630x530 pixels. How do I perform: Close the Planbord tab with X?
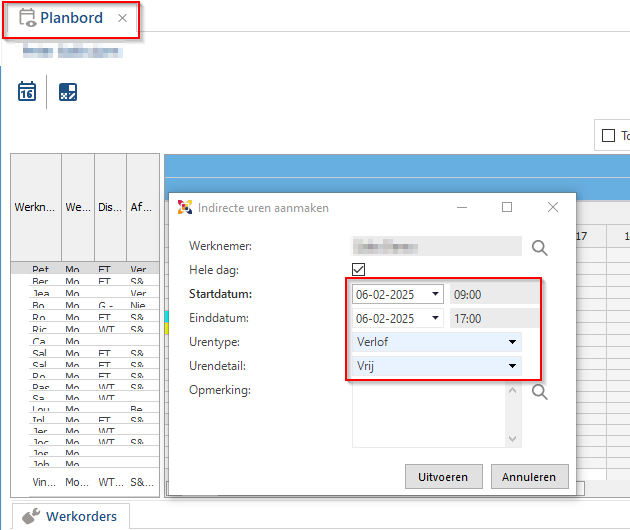pyautogui.click(x=122, y=18)
